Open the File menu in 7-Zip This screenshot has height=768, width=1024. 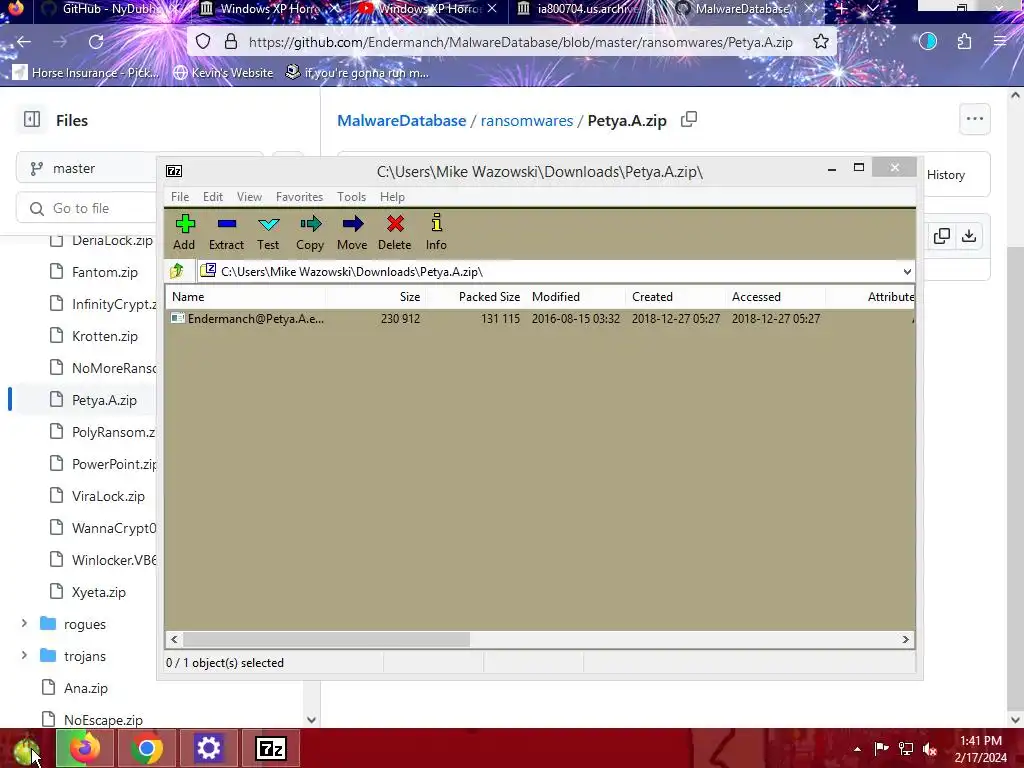click(x=180, y=197)
